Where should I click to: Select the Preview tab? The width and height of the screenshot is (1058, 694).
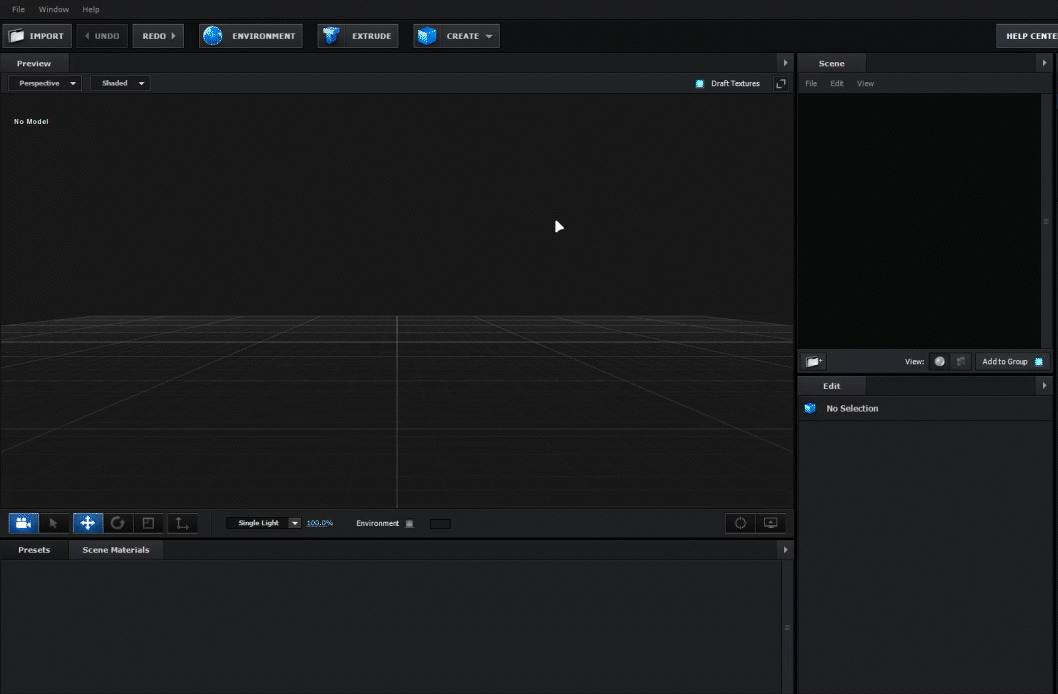point(34,63)
